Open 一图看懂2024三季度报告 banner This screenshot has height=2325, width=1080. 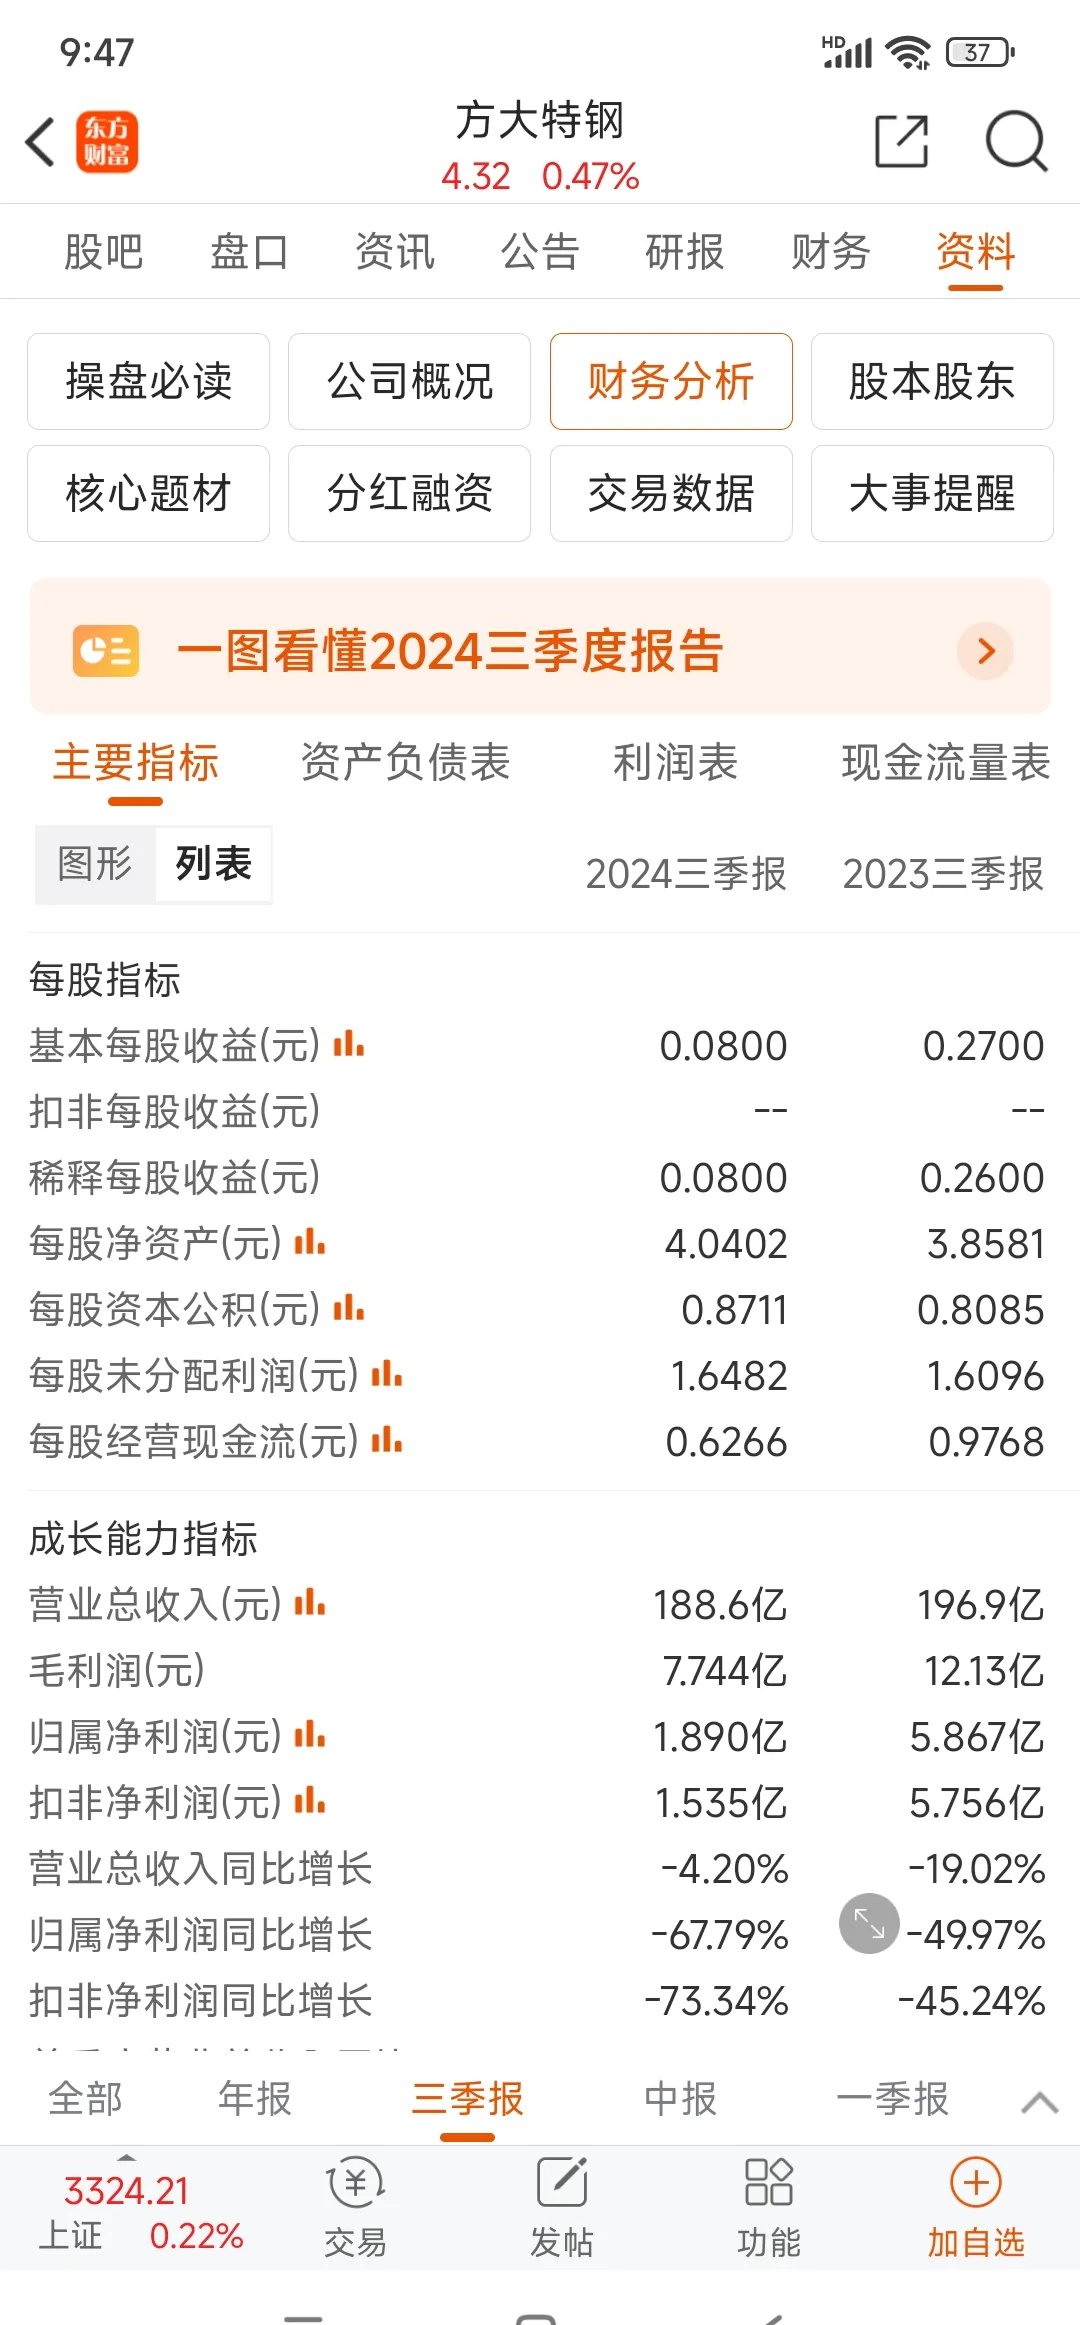point(540,647)
